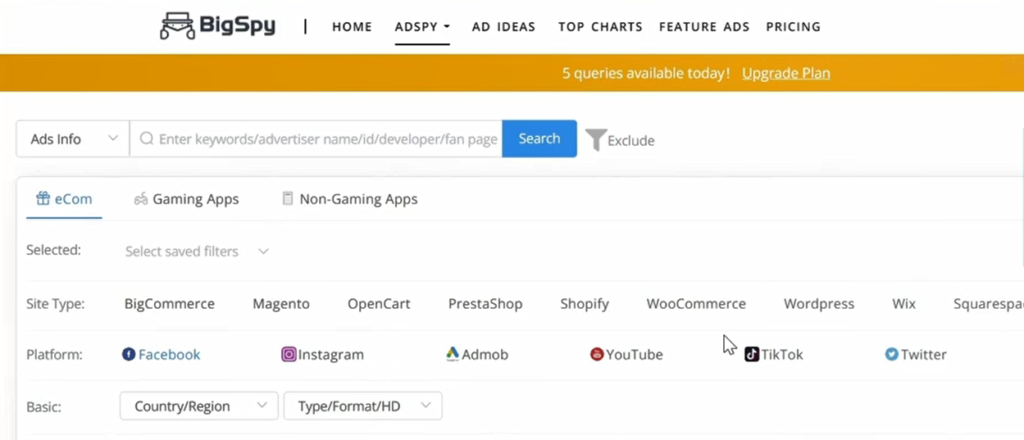Select Shopify site type
1024x440 pixels.
pos(584,304)
